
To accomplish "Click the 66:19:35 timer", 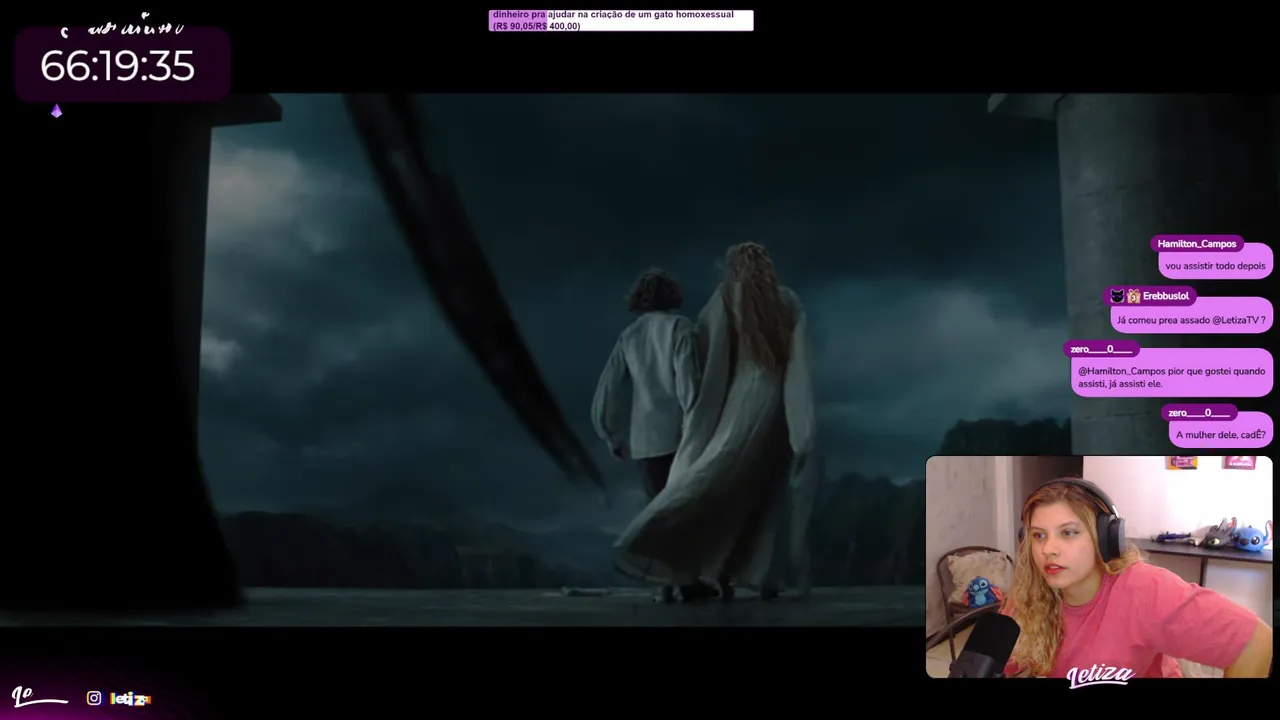I will click(117, 66).
